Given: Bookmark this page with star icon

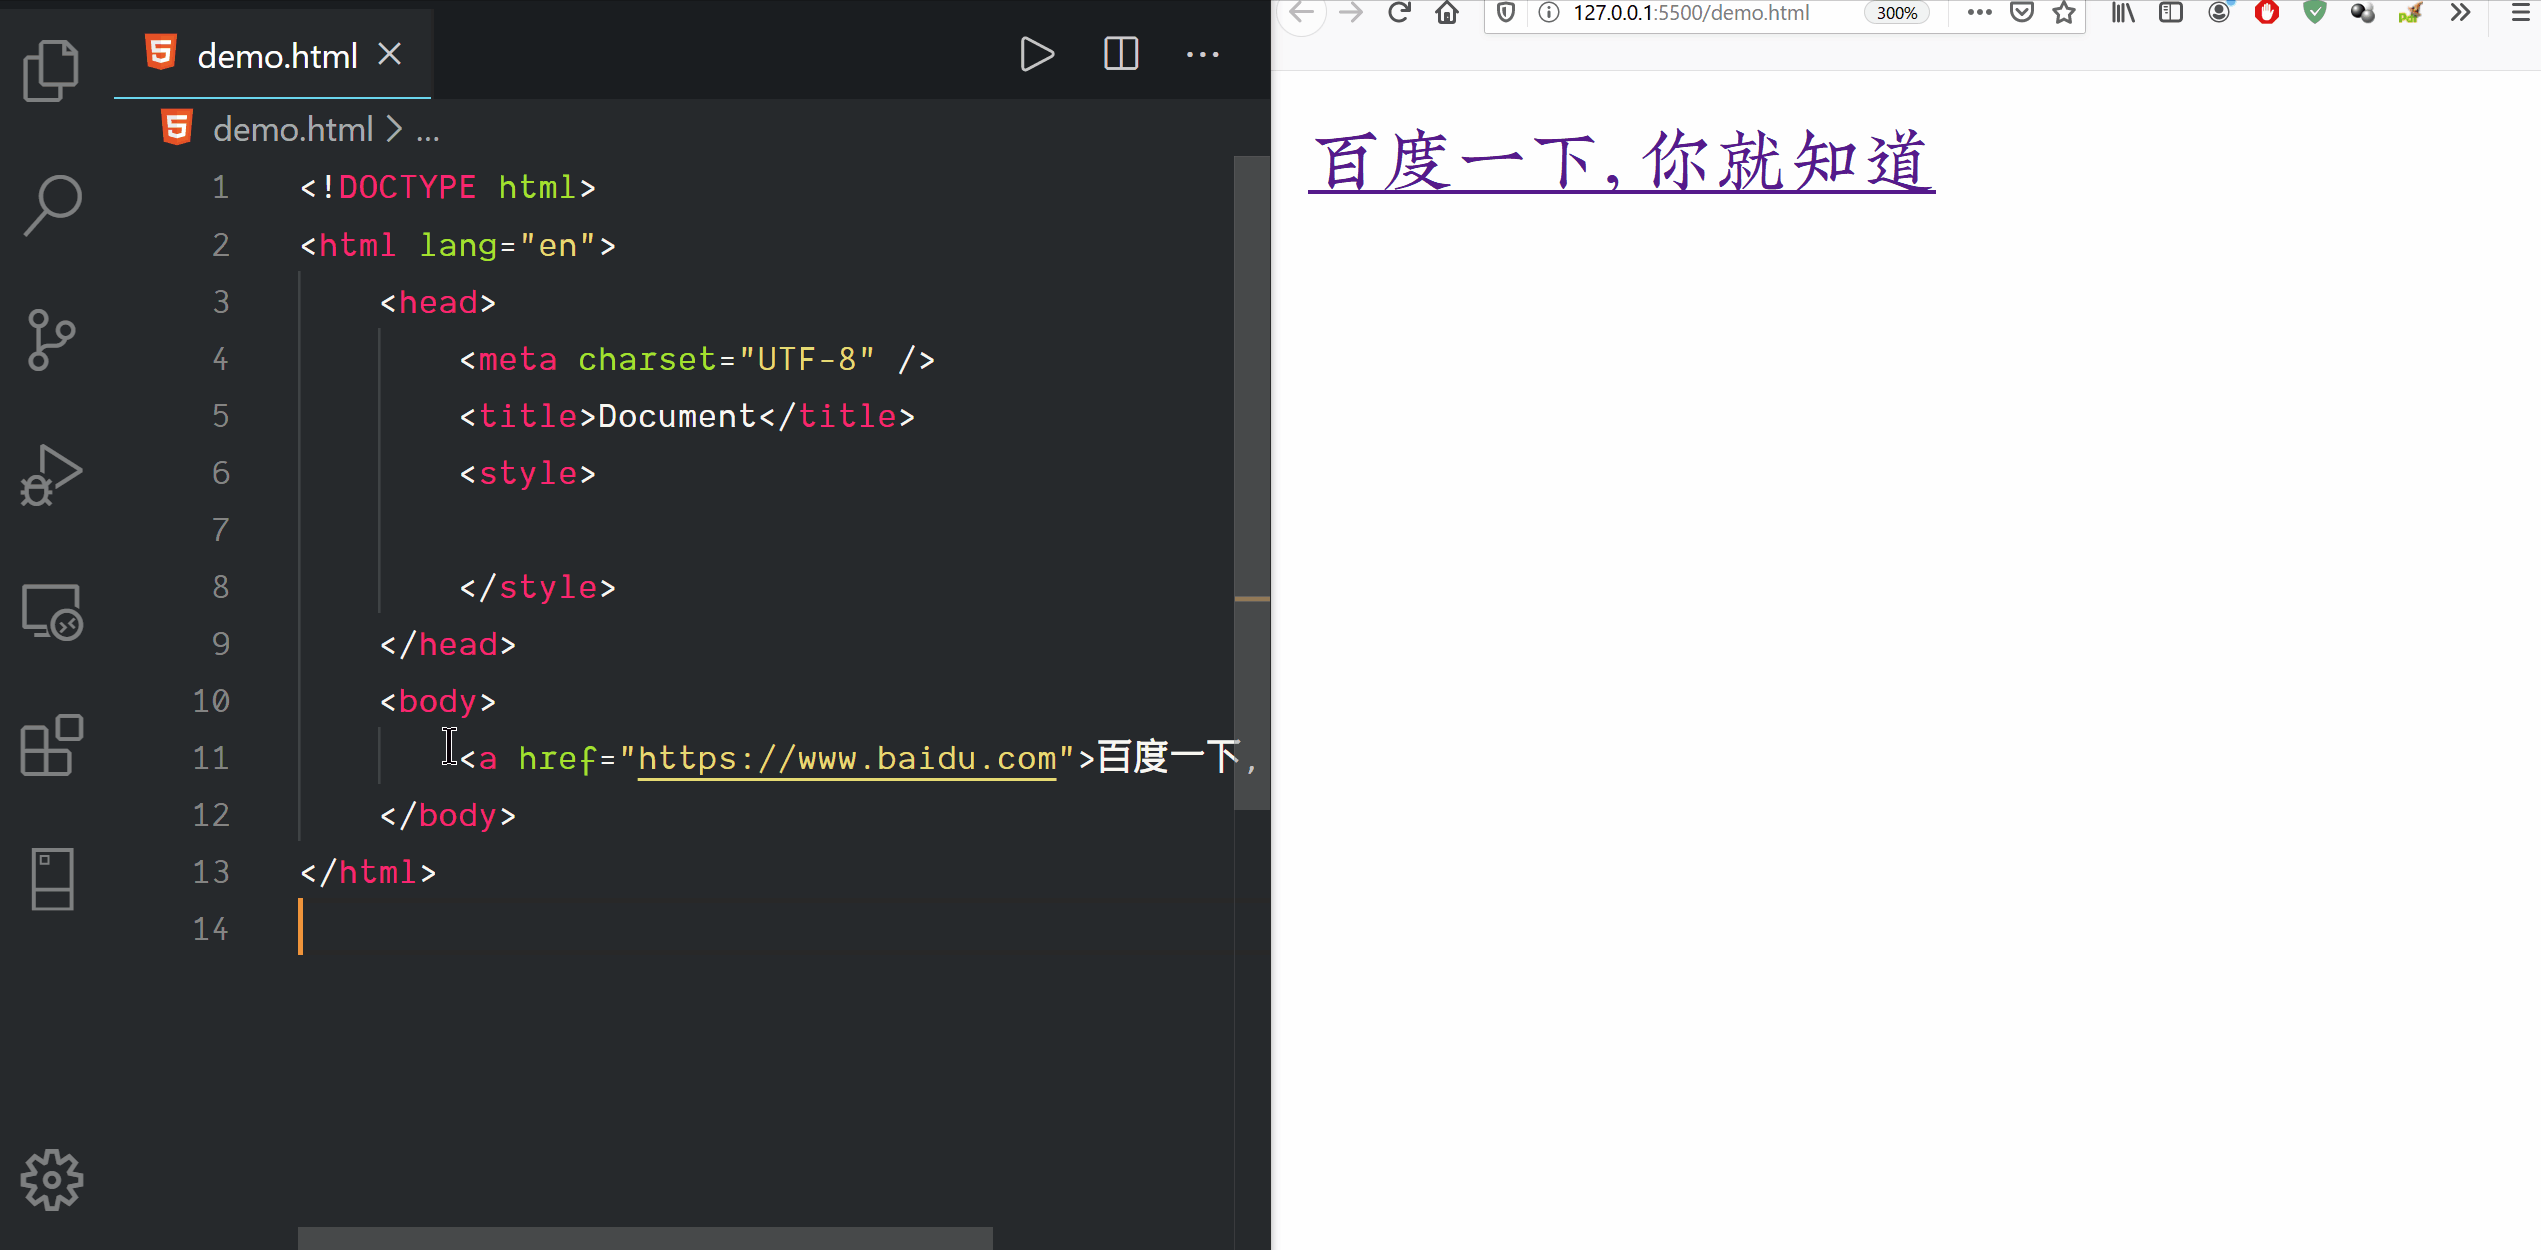Looking at the screenshot, I should [x=2064, y=13].
